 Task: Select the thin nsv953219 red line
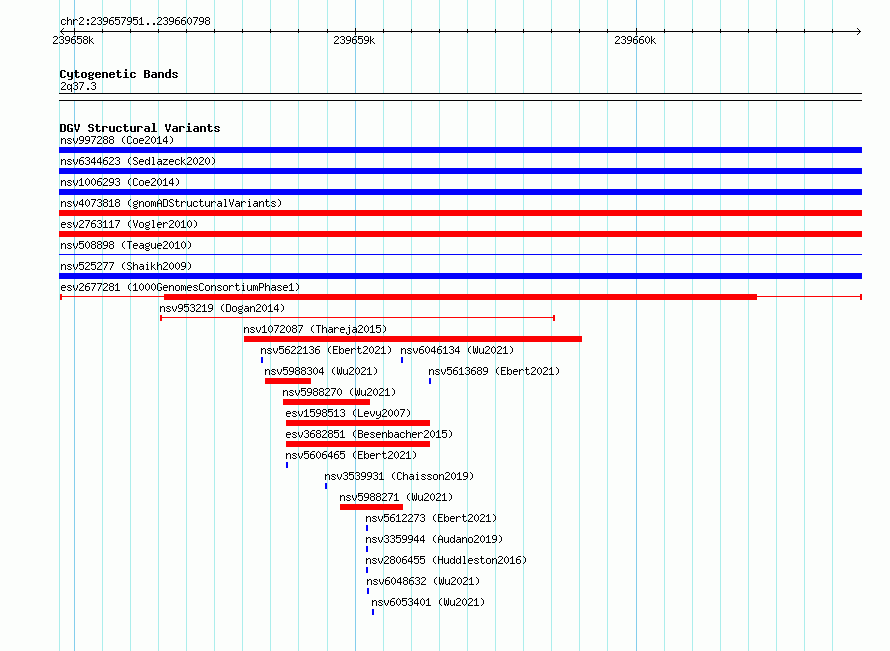pyautogui.click(x=358, y=318)
